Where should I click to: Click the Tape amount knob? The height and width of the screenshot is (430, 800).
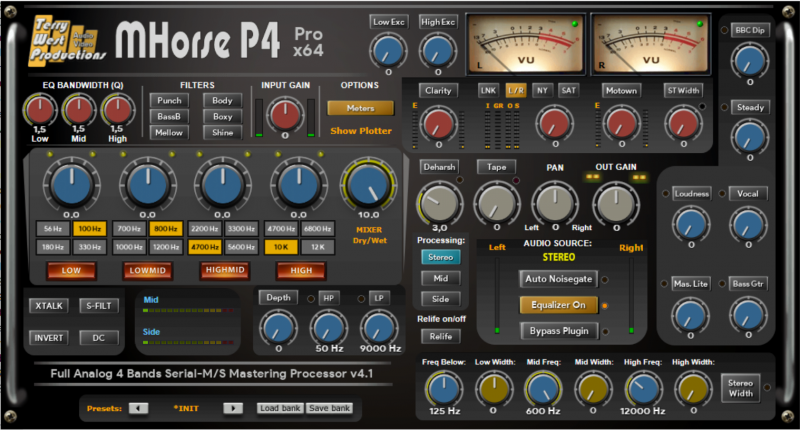(496, 203)
